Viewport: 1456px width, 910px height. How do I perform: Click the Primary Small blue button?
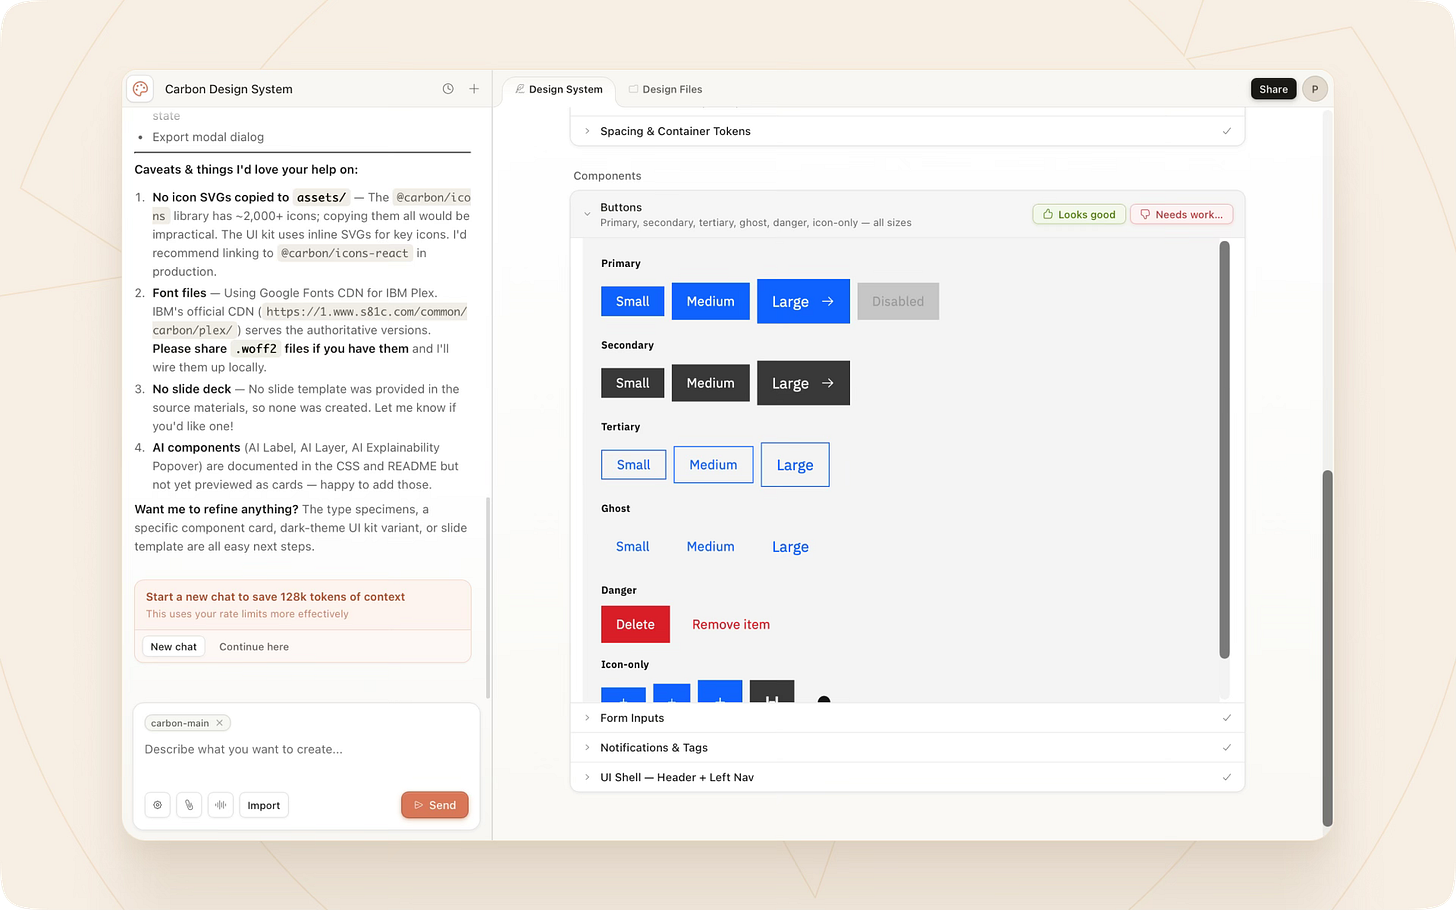pos(633,301)
